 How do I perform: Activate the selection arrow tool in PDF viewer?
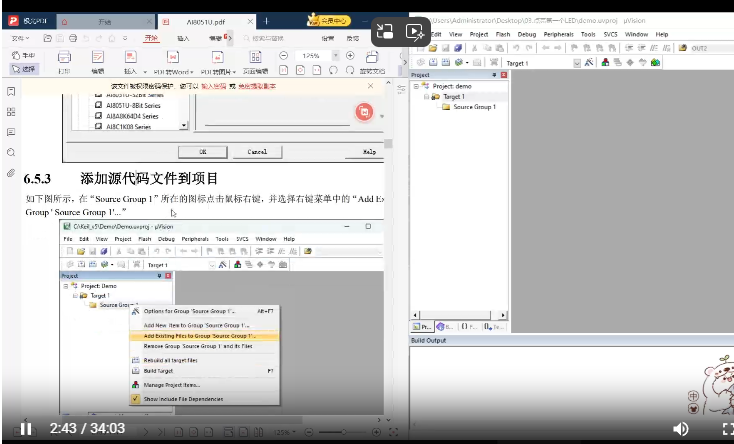click(23, 69)
